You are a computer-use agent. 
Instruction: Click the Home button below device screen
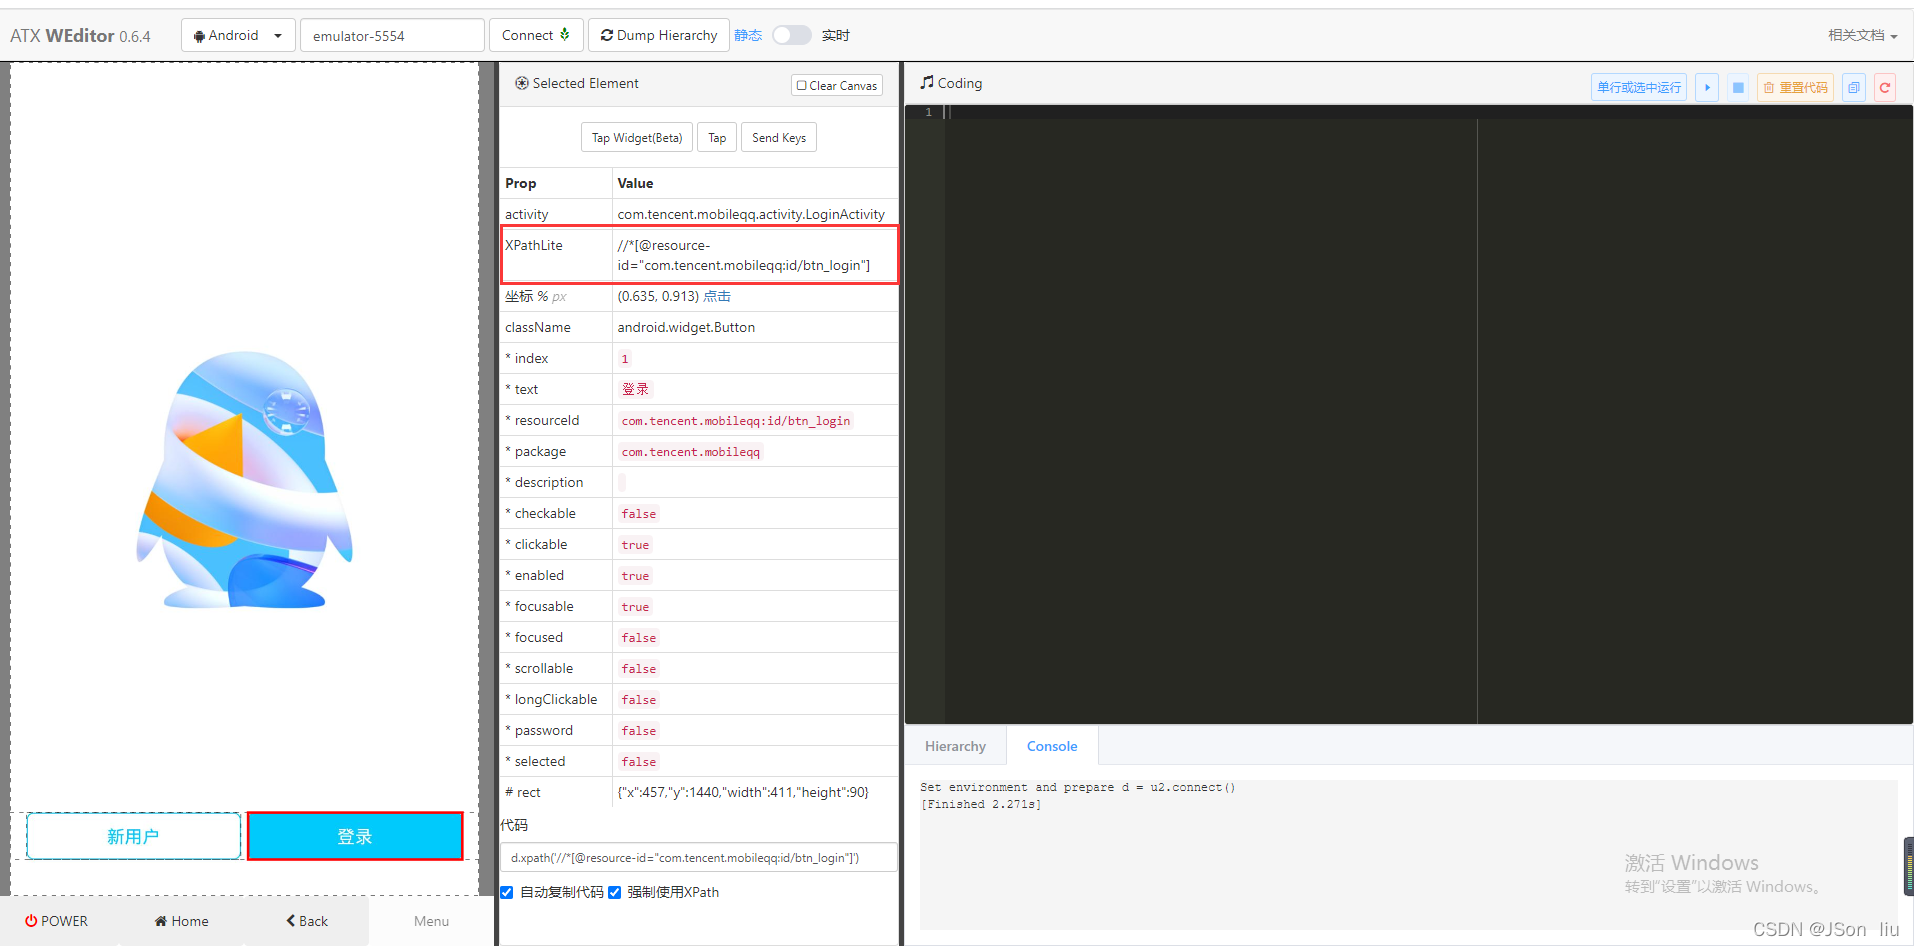[181, 921]
